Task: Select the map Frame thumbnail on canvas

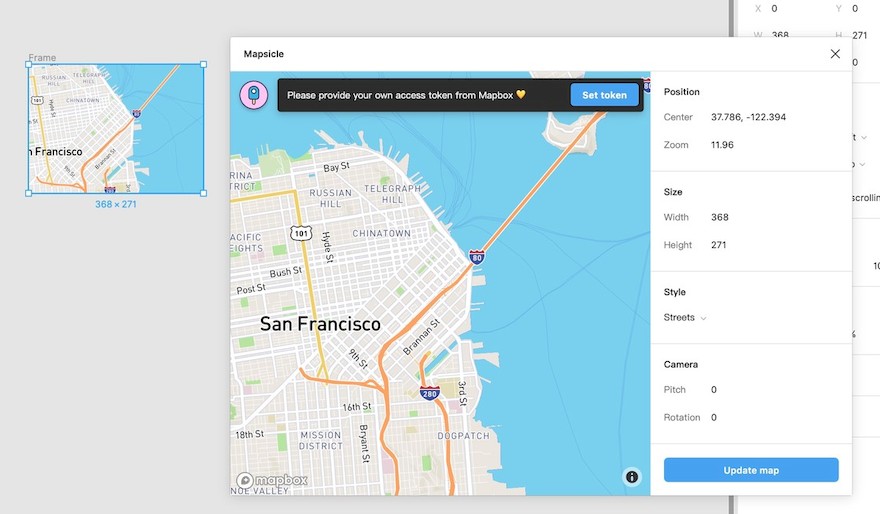Action: pyautogui.click(x=116, y=128)
